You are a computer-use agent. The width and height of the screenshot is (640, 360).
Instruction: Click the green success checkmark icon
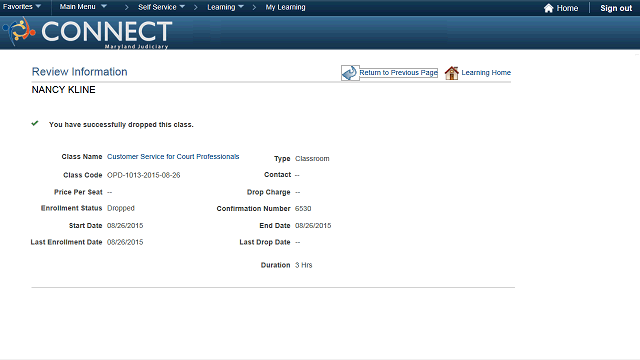[x=35, y=123]
